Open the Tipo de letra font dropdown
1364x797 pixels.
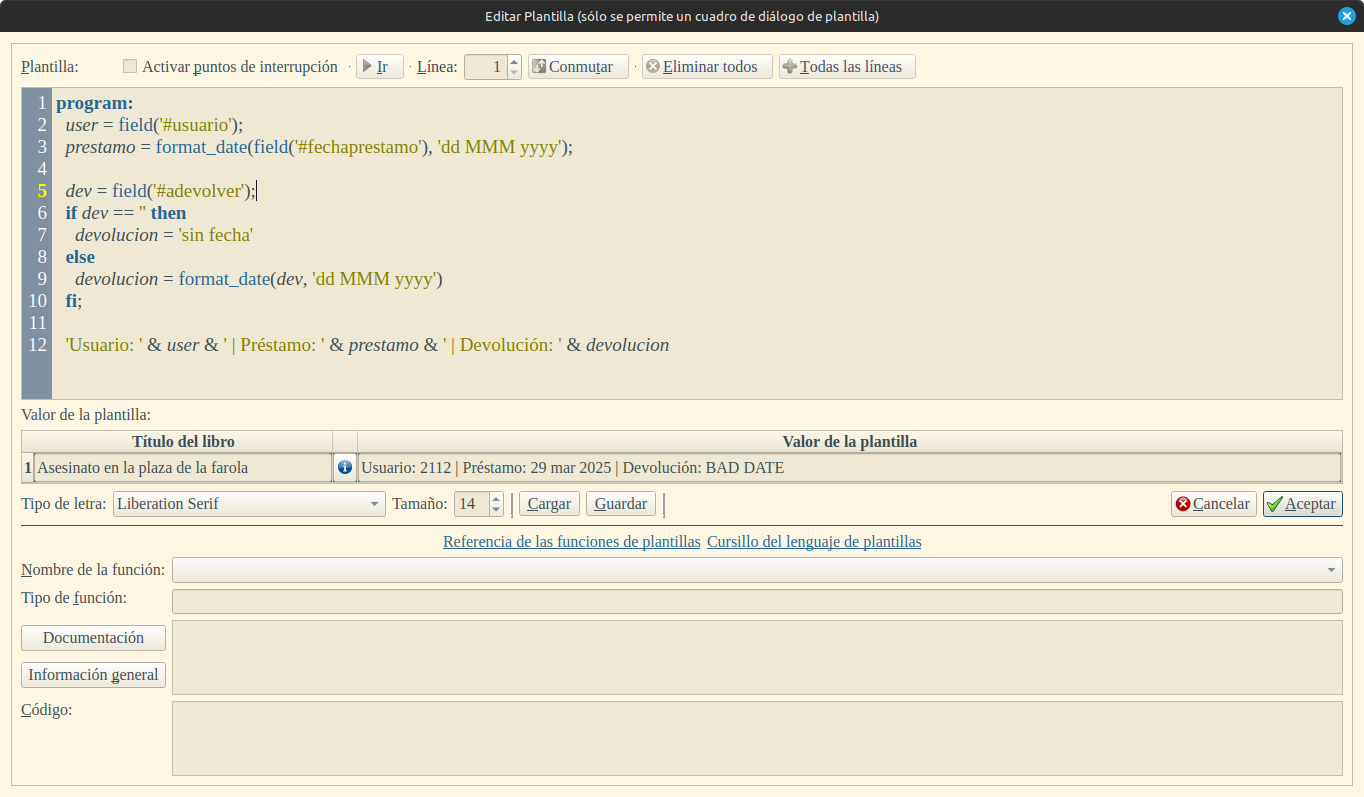(x=249, y=504)
